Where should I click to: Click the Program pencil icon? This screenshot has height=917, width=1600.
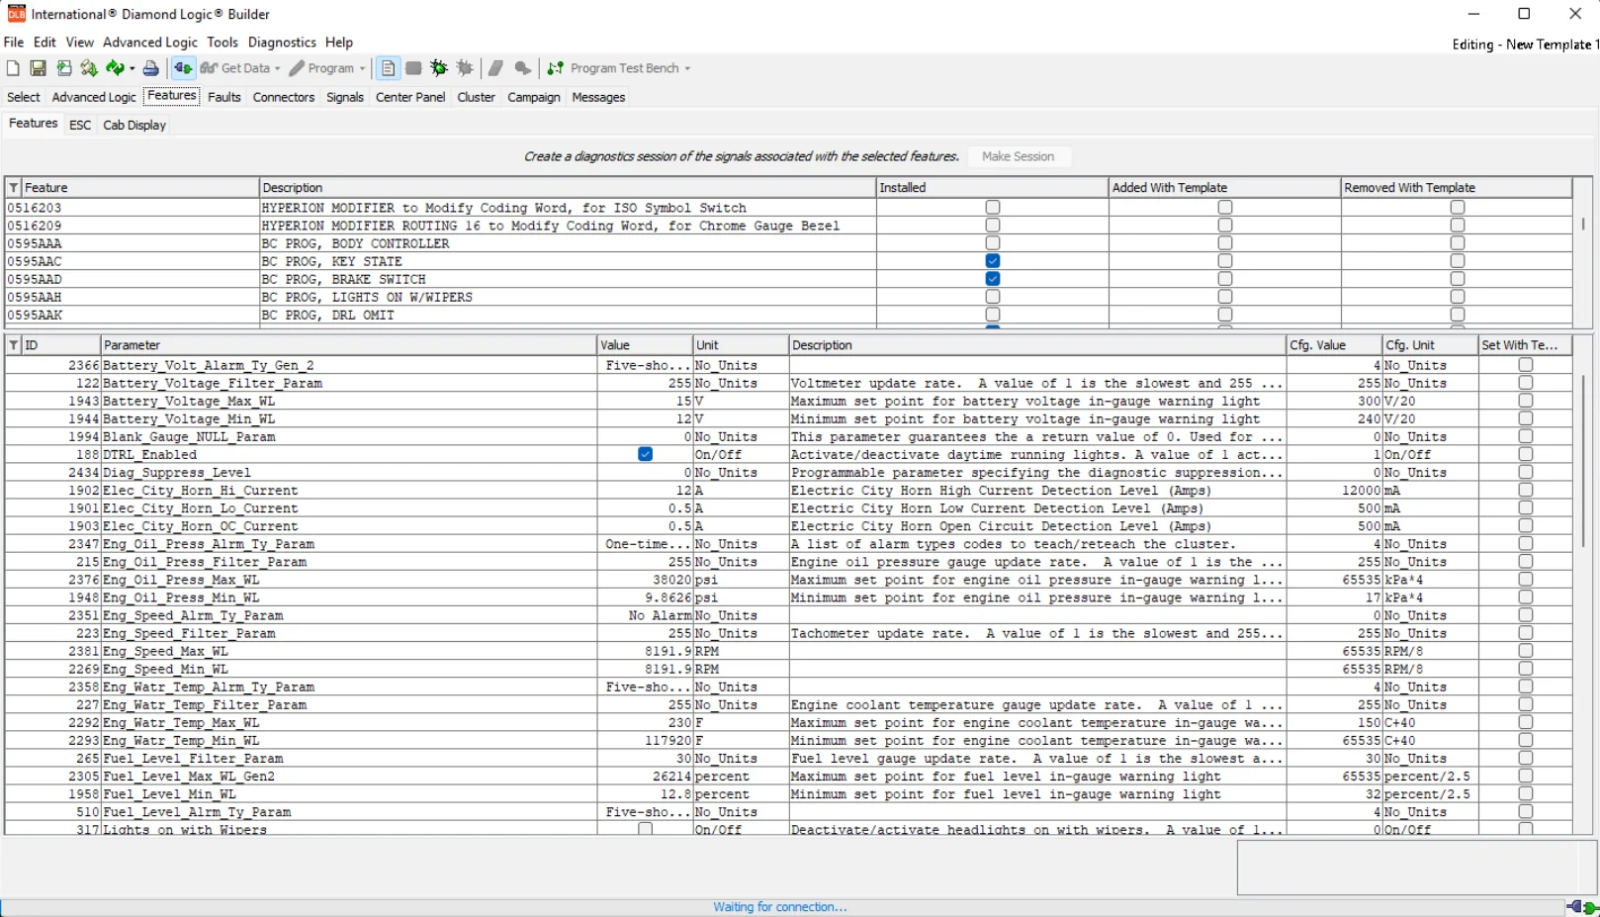(x=297, y=68)
